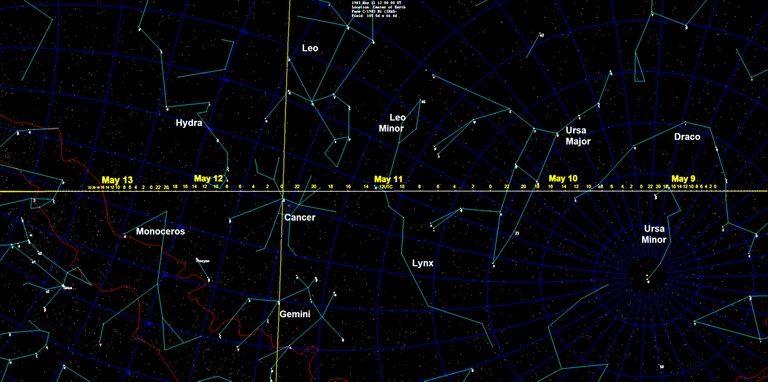Click the north celestial pole center
Viewport: 768px width, 382px height.
pyautogui.click(x=647, y=277)
